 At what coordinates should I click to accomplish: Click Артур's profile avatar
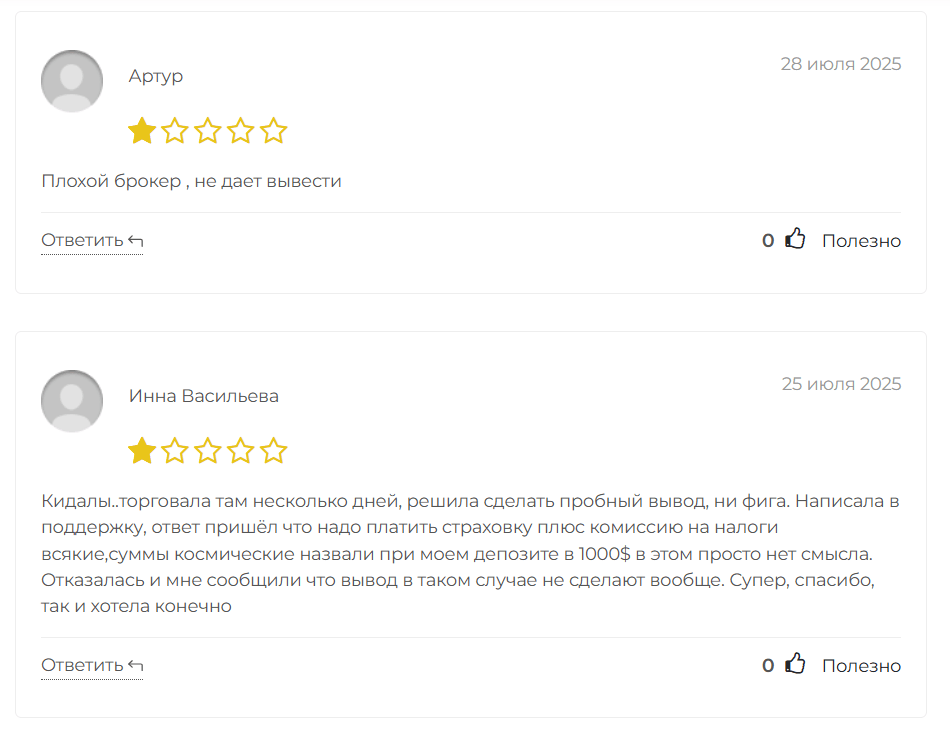pyautogui.click(x=72, y=81)
